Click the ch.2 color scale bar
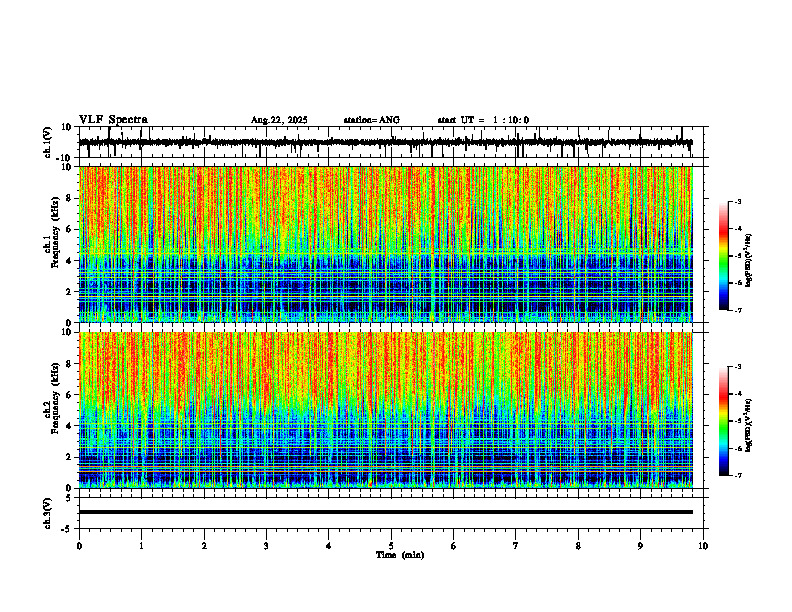792x612 pixels. [724, 421]
